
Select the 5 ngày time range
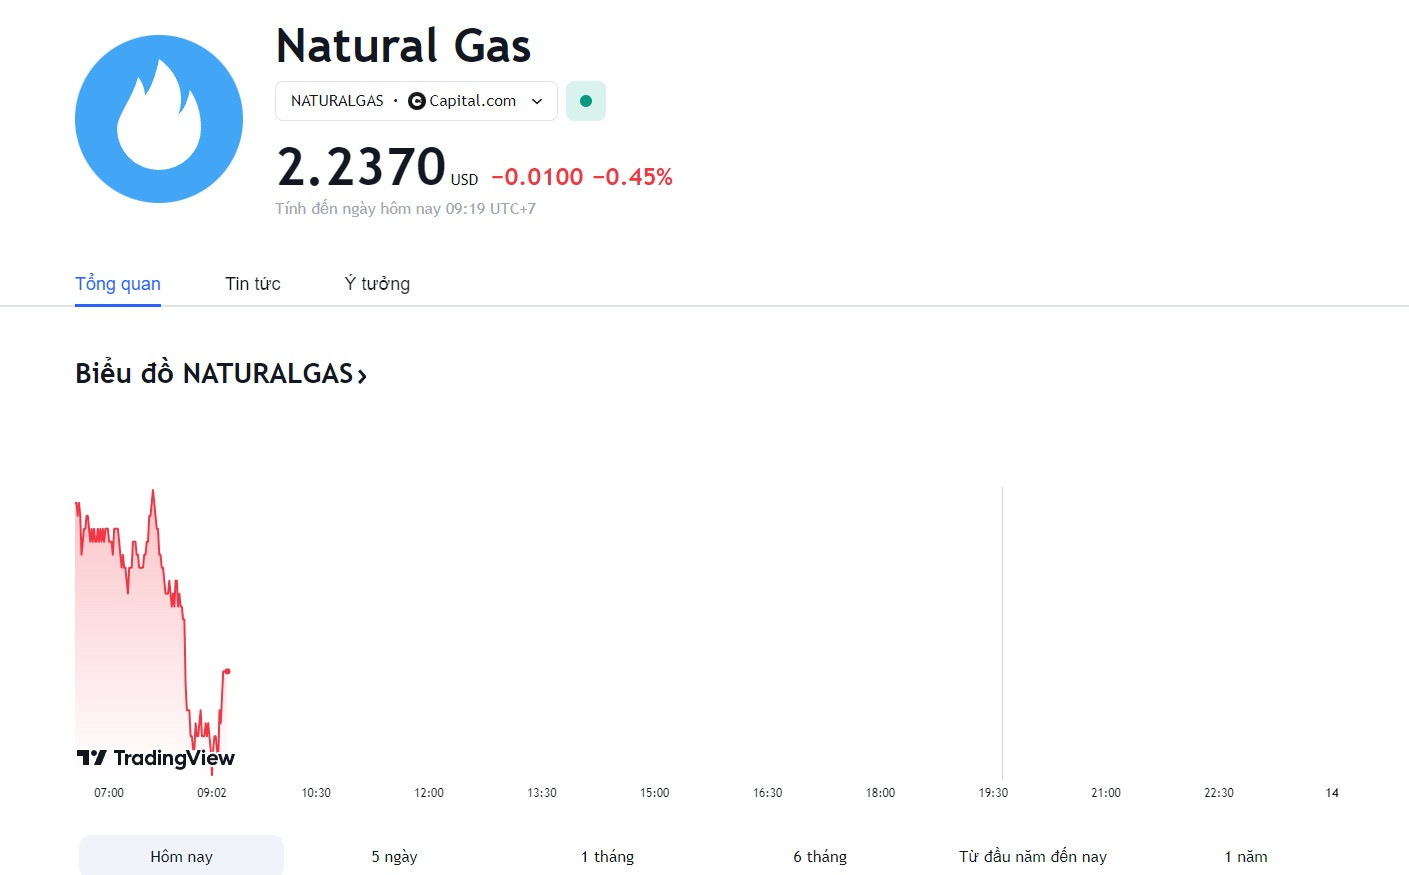coord(394,856)
